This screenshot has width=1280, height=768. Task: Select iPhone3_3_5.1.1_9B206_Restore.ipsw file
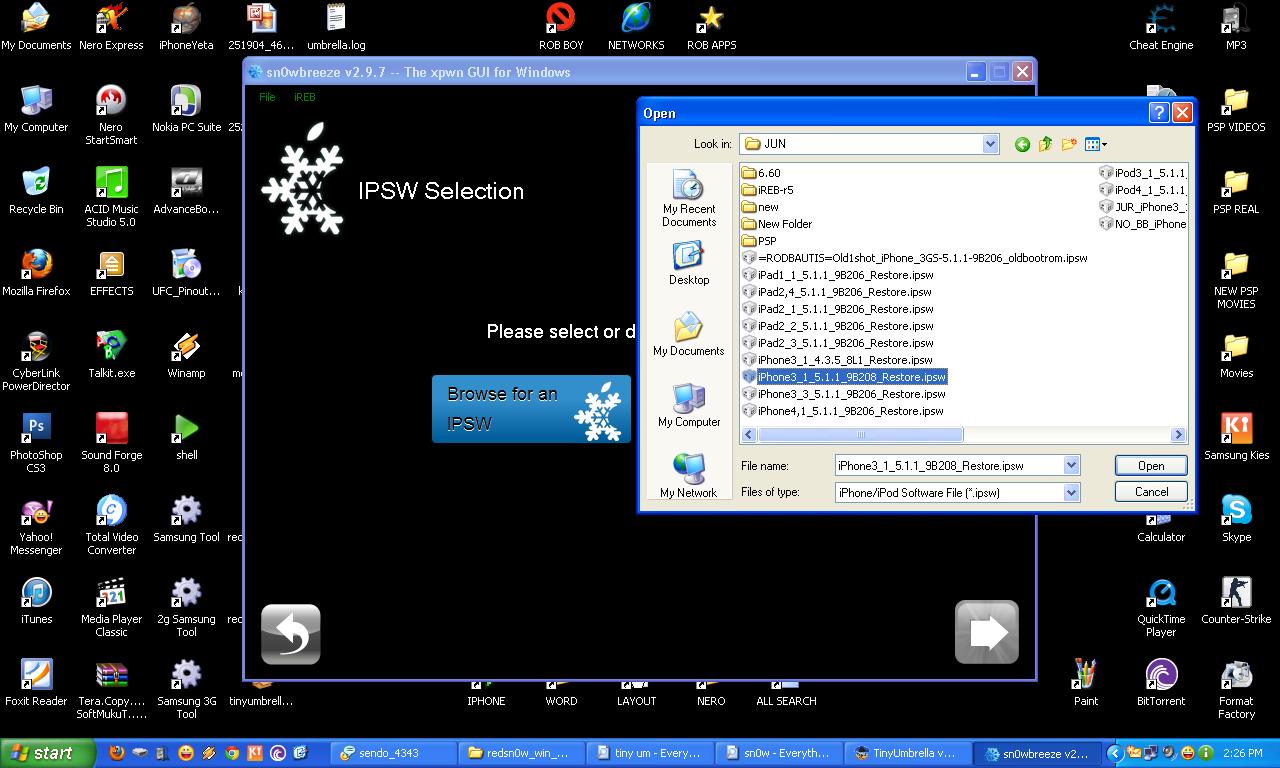pos(844,394)
